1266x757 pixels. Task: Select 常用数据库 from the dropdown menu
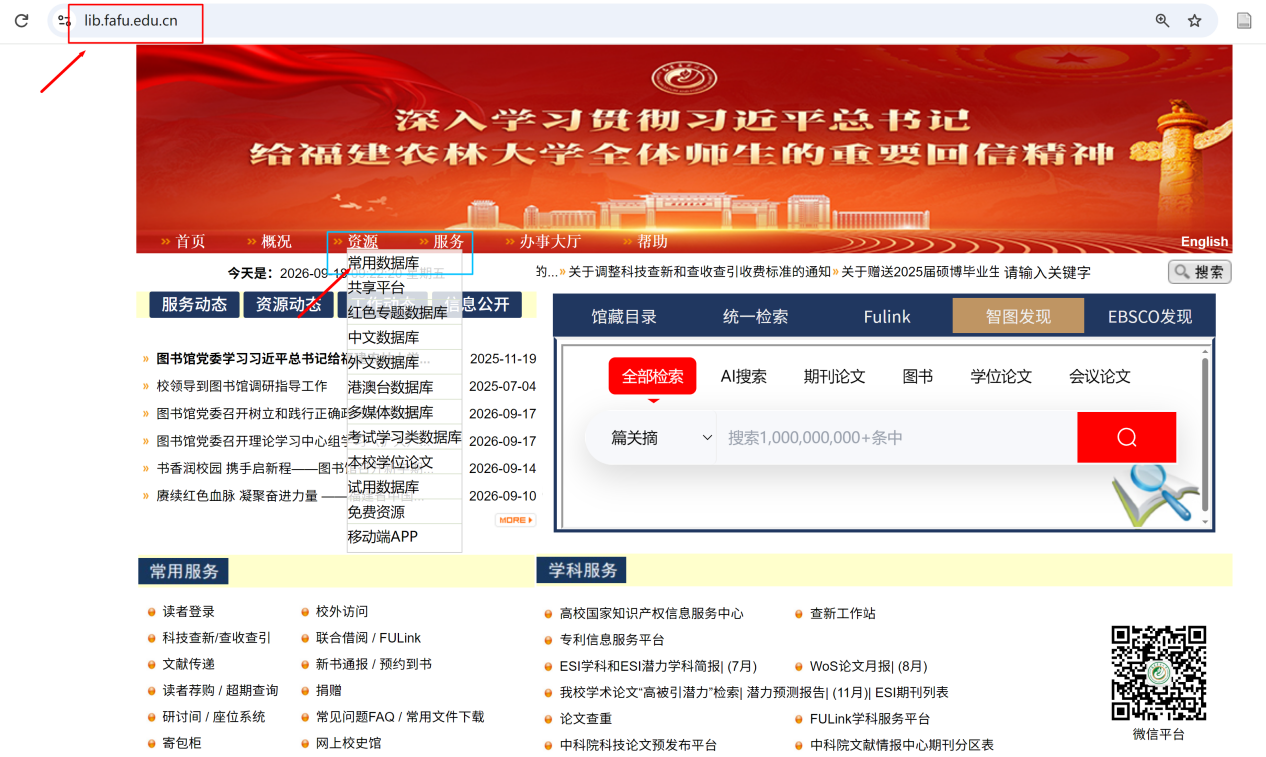point(404,263)
